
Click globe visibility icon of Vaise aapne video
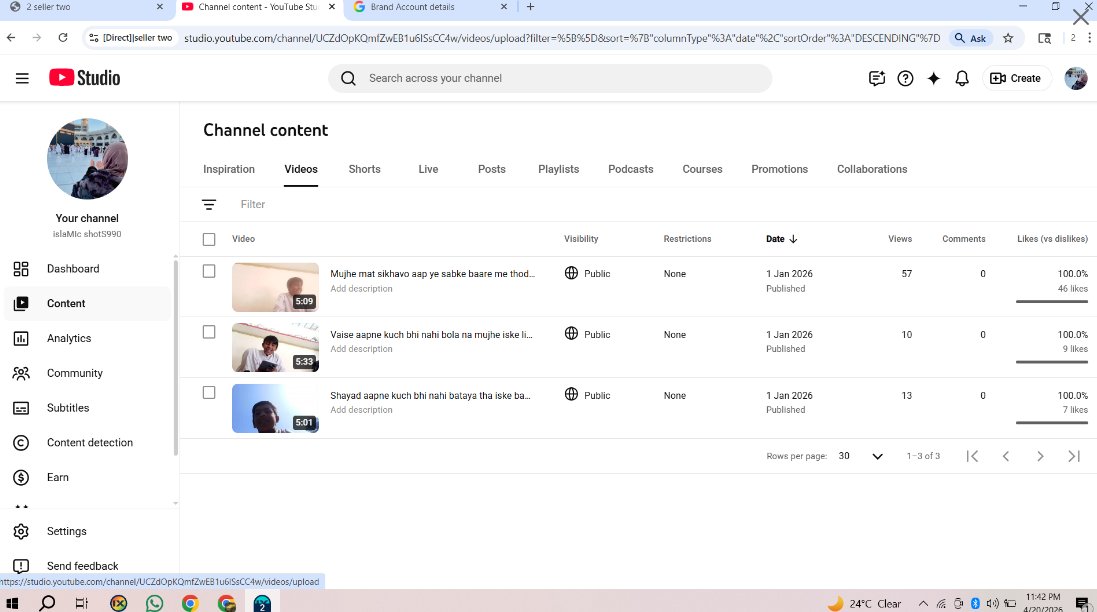[x=572, y=334]
